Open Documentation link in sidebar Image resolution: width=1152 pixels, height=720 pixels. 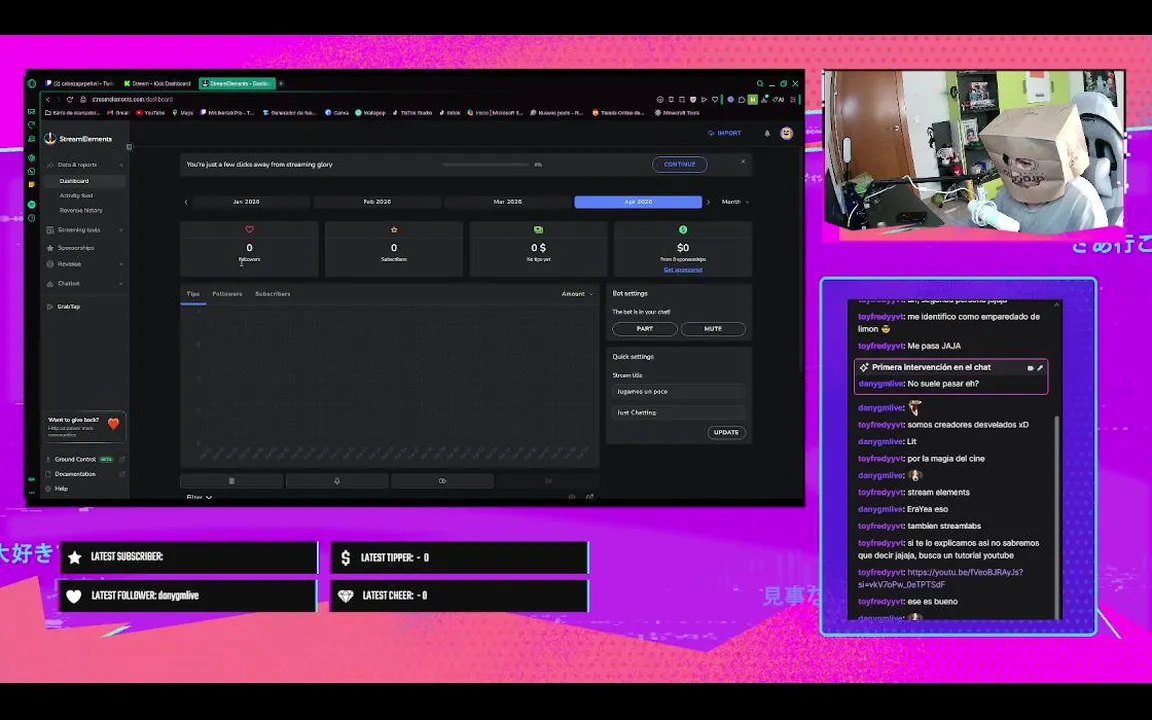tap(85, 475)
